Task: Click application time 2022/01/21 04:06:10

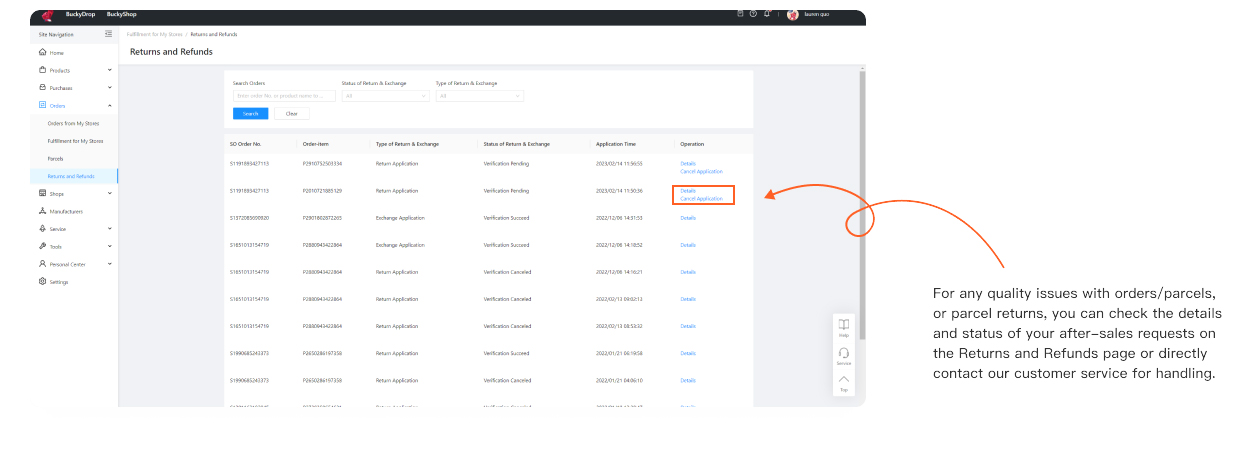Action: 619,380
